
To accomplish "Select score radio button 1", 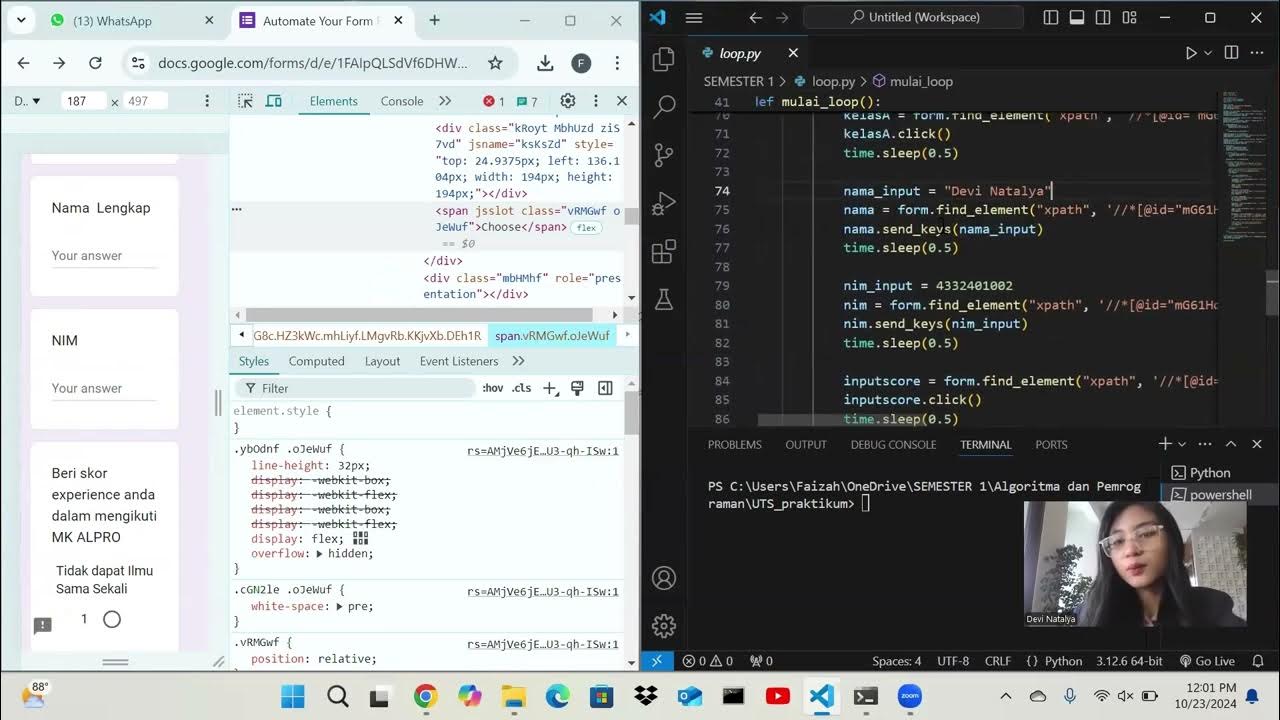I will 112,619.
